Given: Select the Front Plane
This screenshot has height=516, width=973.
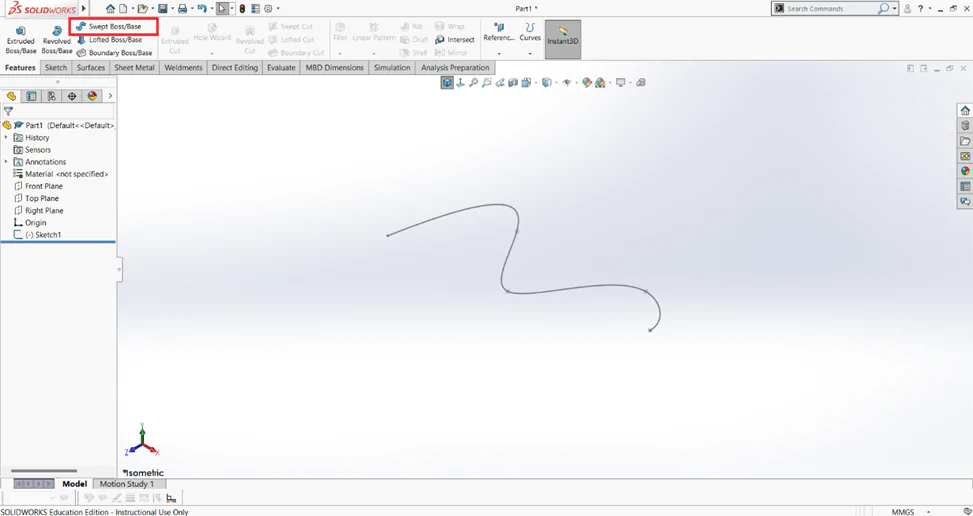Looking at the screenshot, I should pyautogui.click(x=38, y=186).
